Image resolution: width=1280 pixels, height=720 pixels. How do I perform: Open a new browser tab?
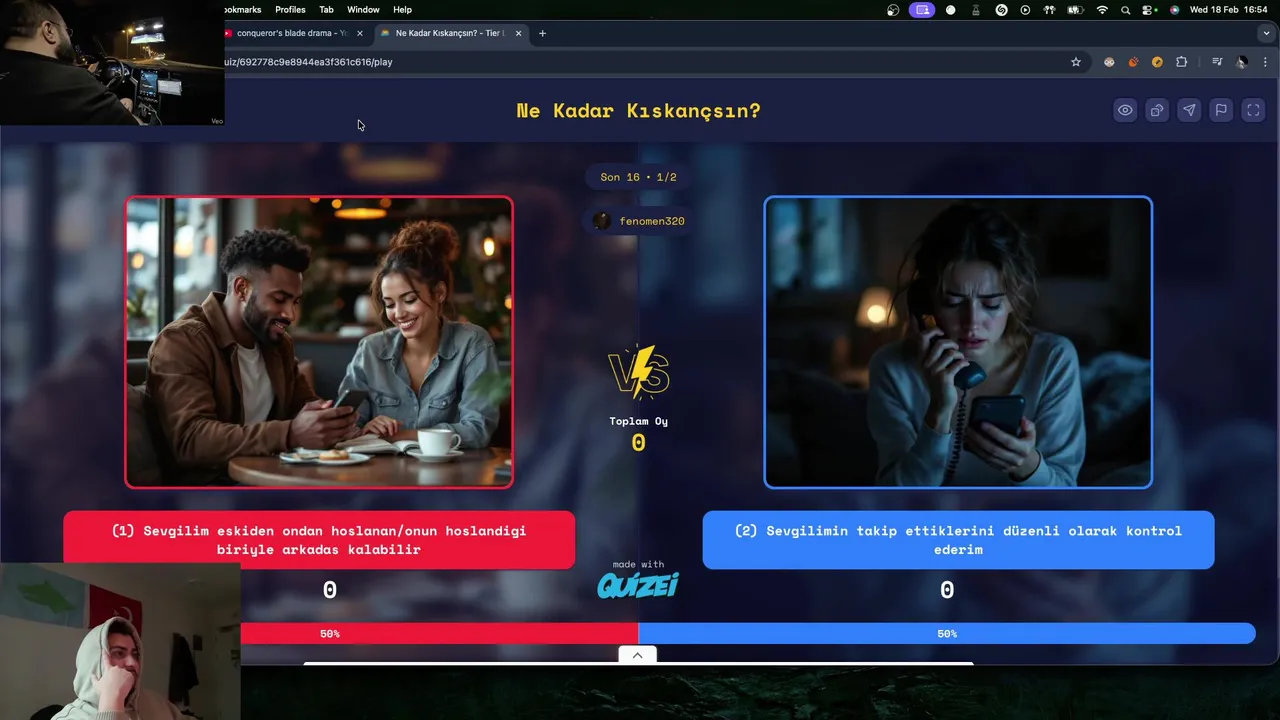click(542, 33)
